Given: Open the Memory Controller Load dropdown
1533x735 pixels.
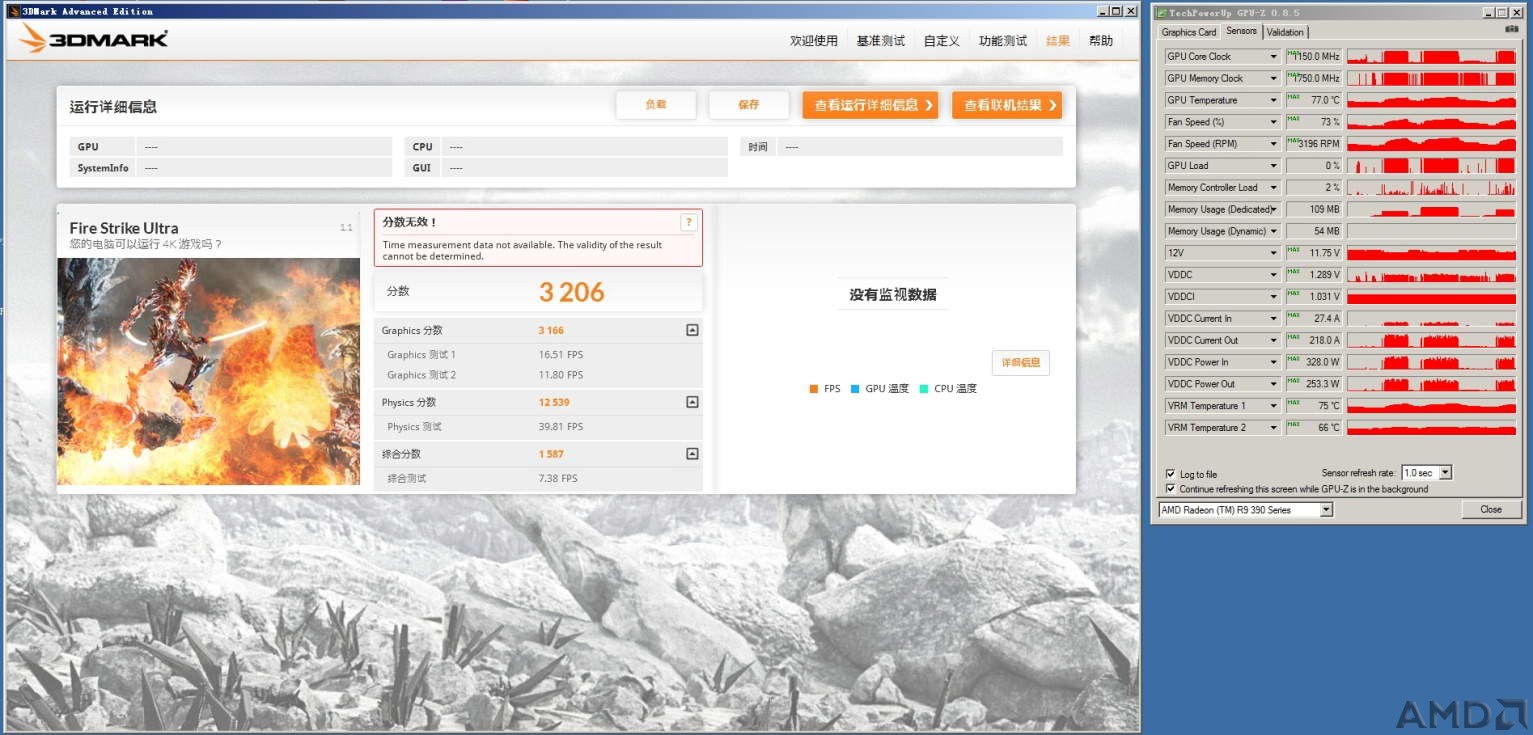Looking at the screenshot, I should pyautogui.click(x=1274, y=188).
